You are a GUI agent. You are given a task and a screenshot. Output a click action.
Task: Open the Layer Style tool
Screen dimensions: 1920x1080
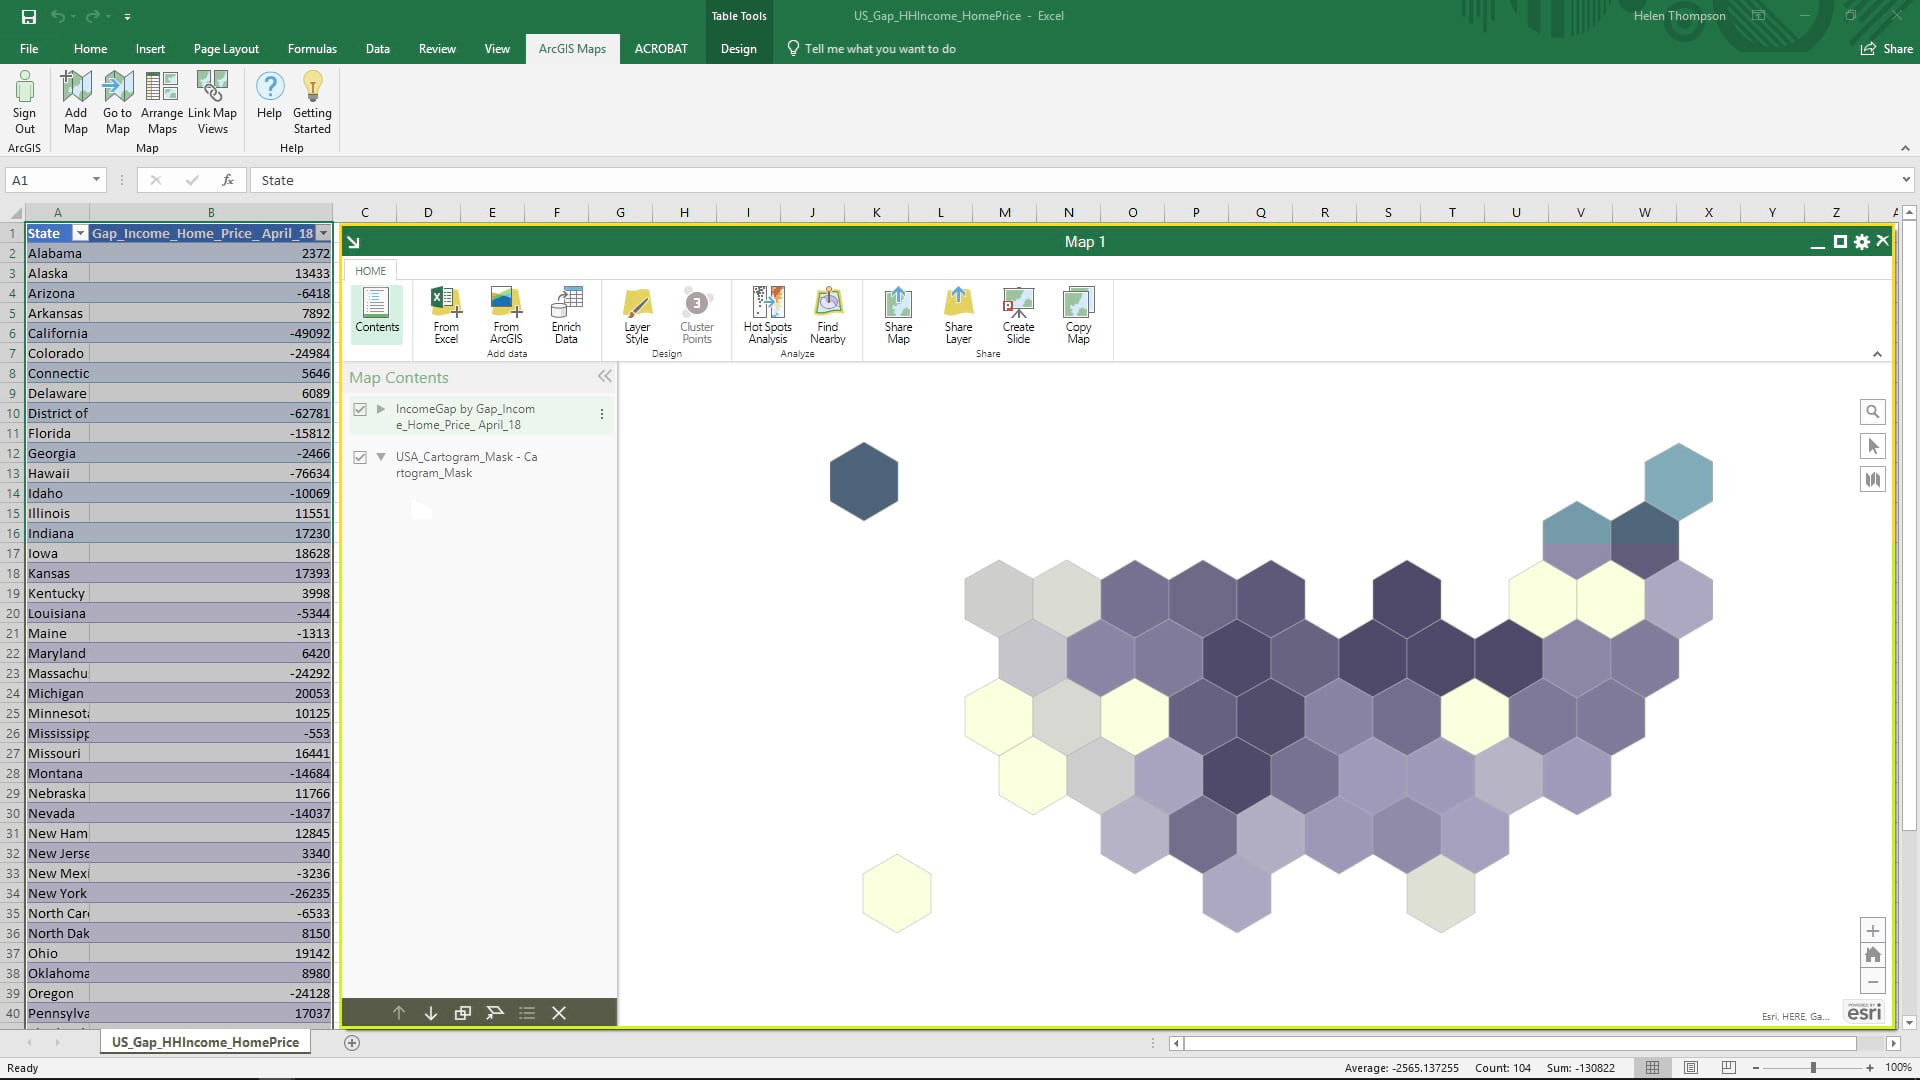click(x=636, y=315)
